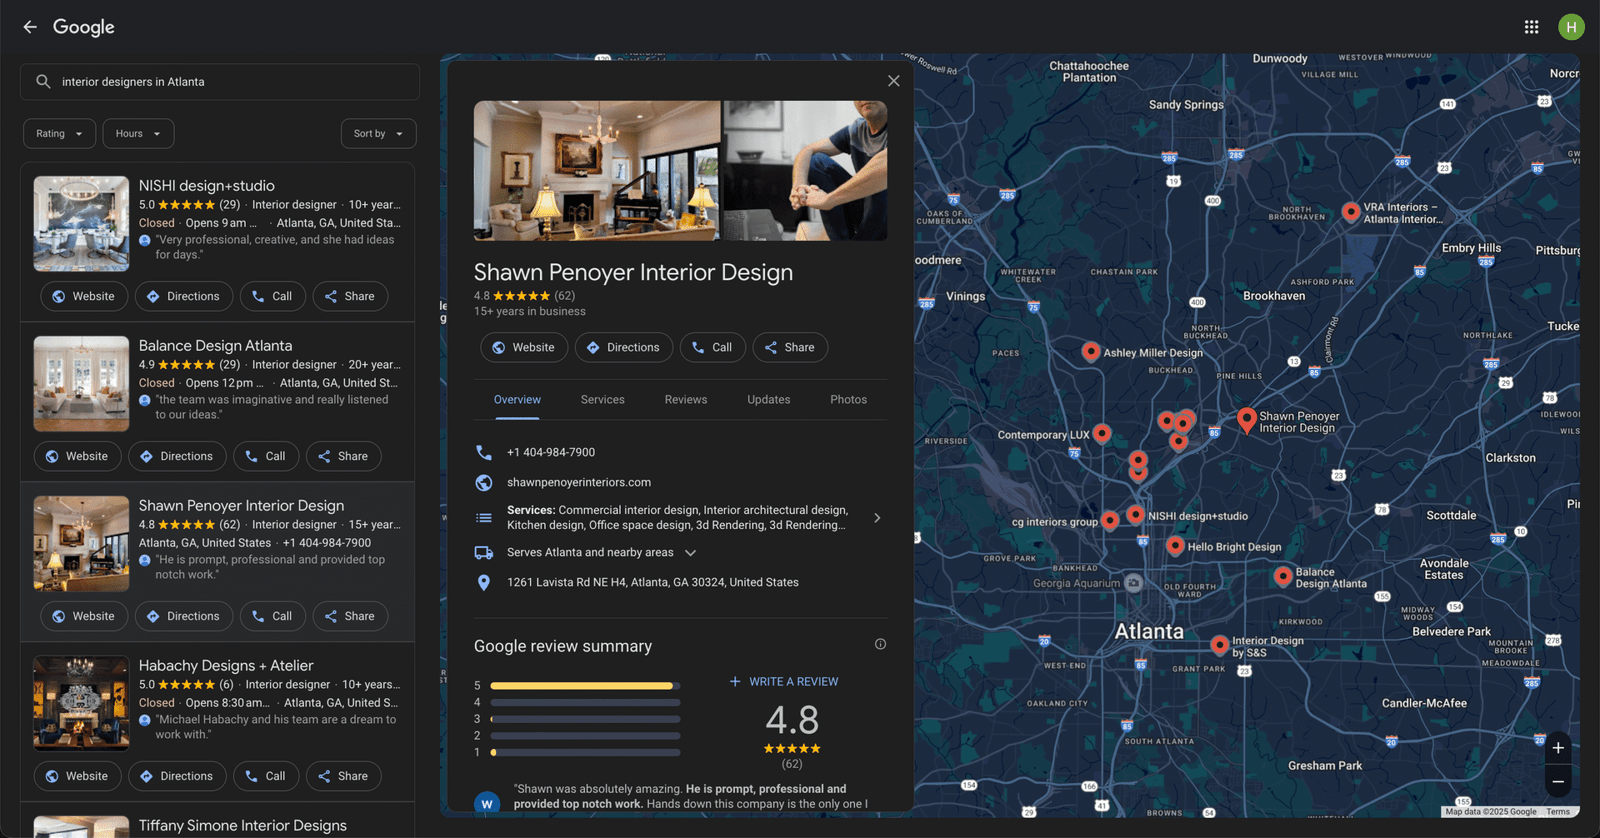Close the Shawn Penoyer details panel
1600x838 pixels.
(x=894, y=81)
